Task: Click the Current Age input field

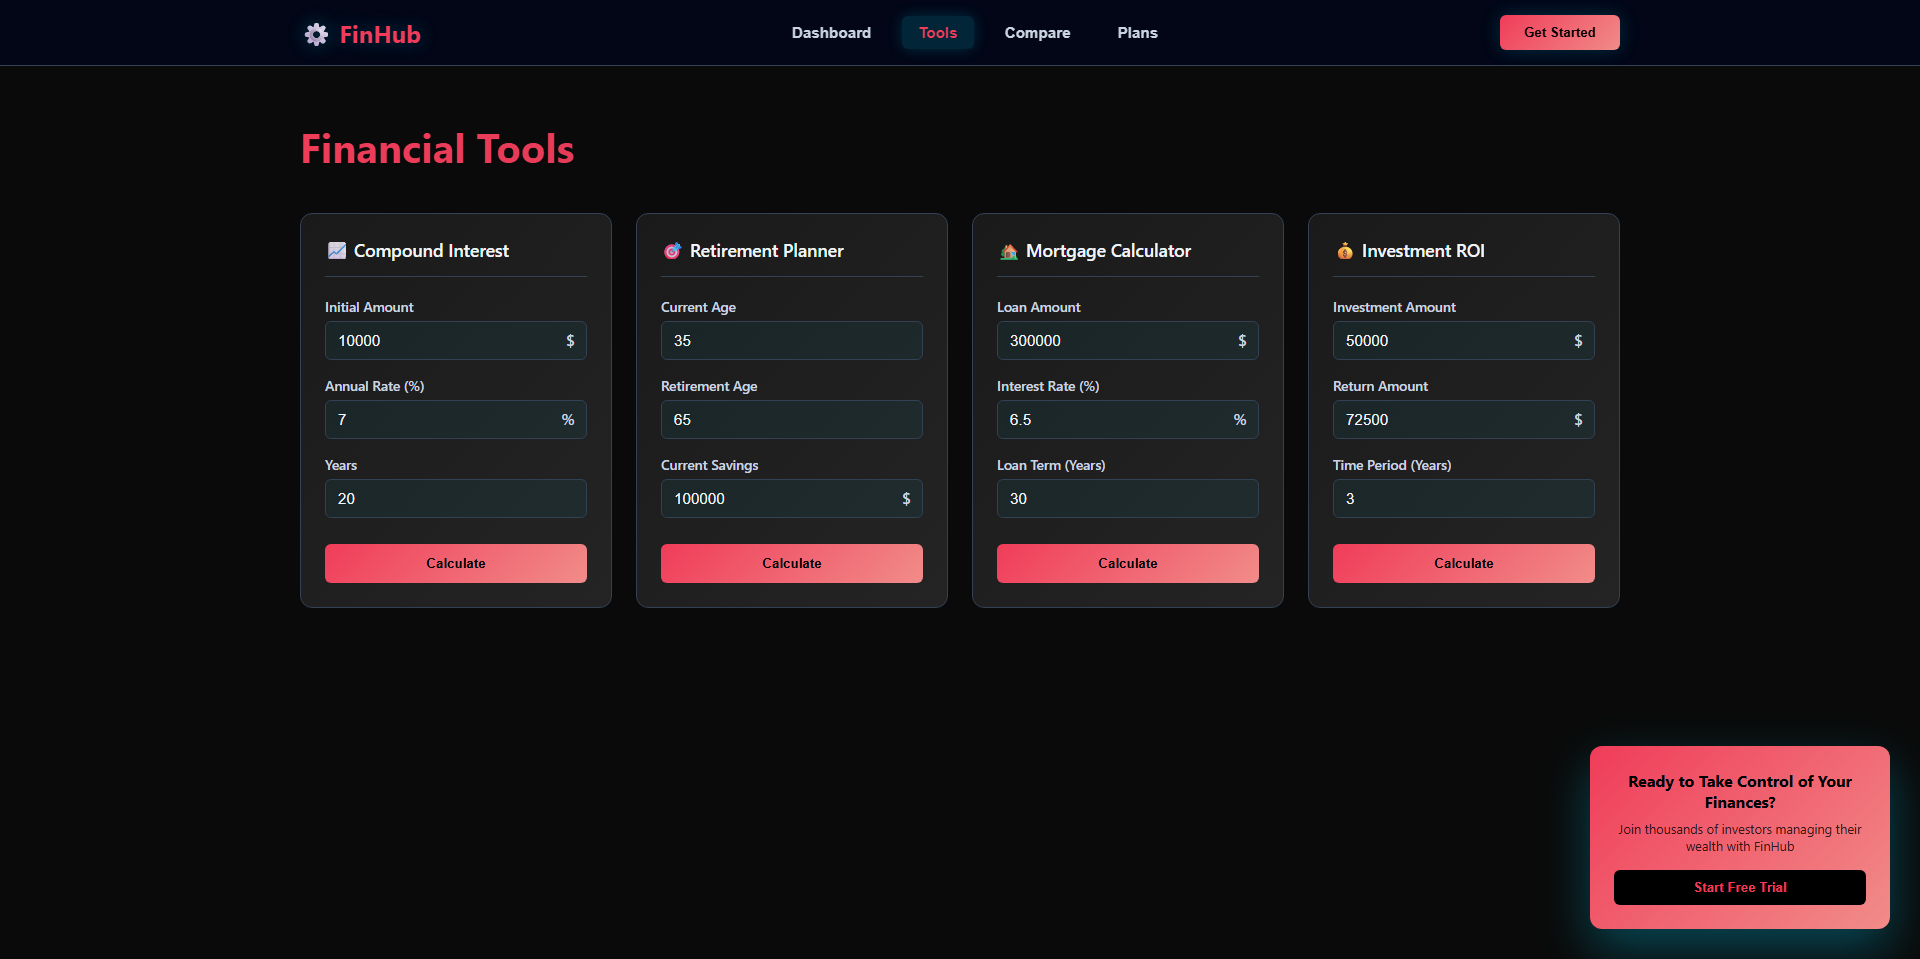Action: [791, 340]
